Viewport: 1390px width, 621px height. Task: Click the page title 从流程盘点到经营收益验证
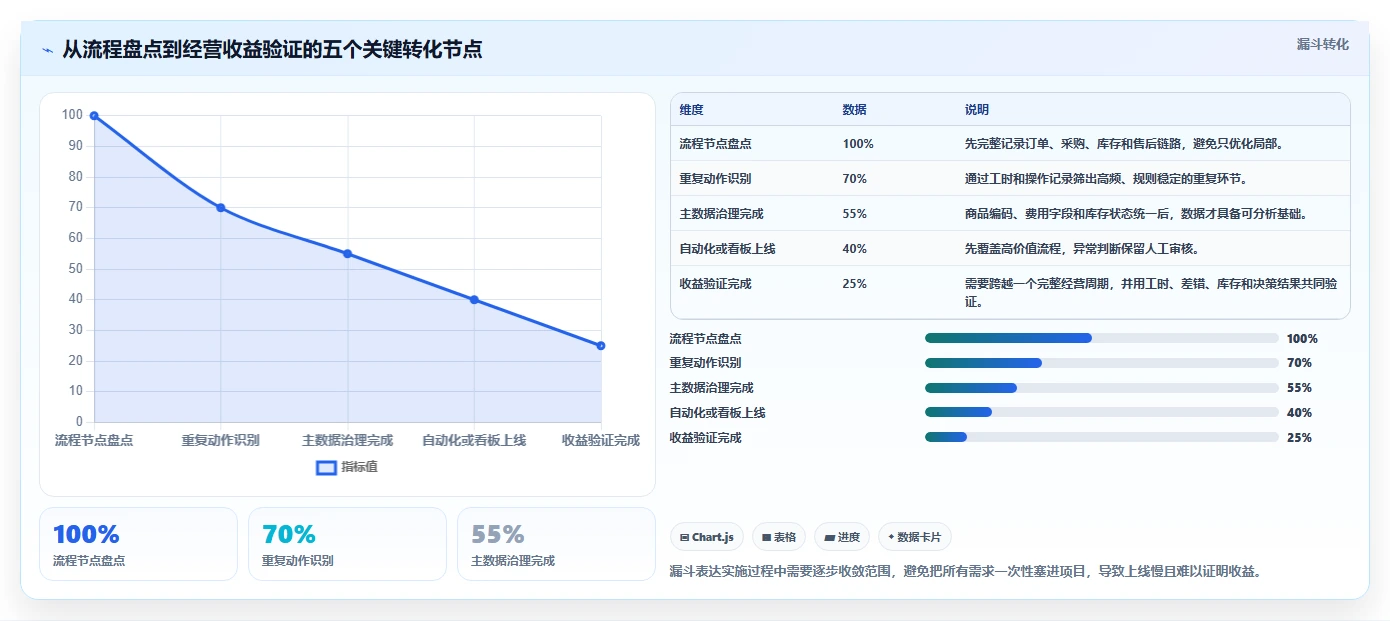coord(272,50)
